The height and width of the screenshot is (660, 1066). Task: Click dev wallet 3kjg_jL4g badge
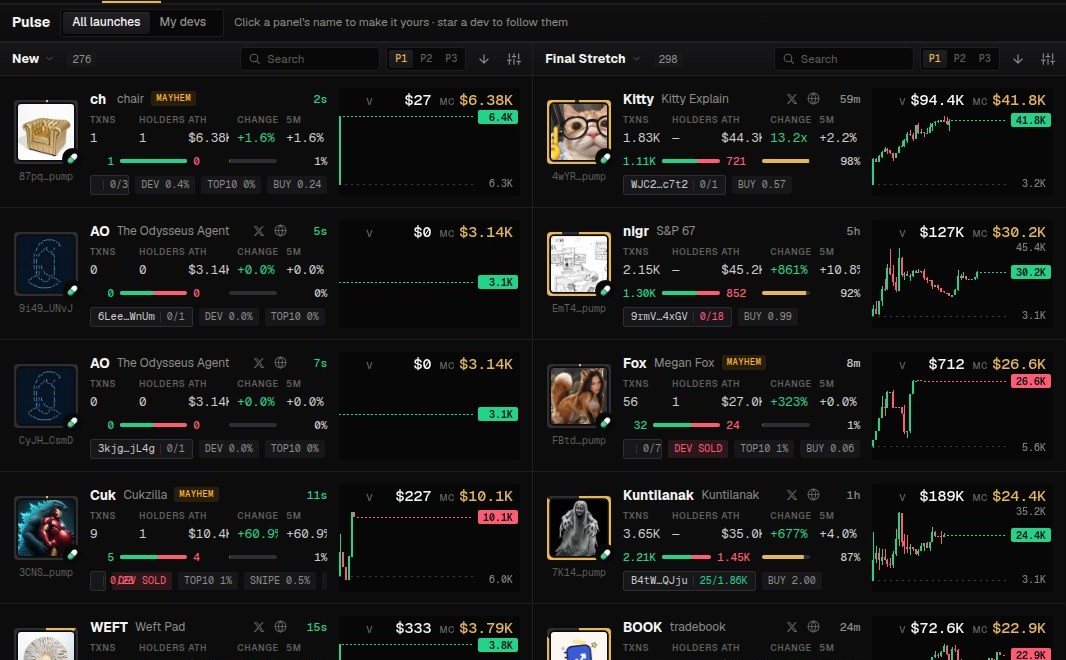[x=141, y=448]
